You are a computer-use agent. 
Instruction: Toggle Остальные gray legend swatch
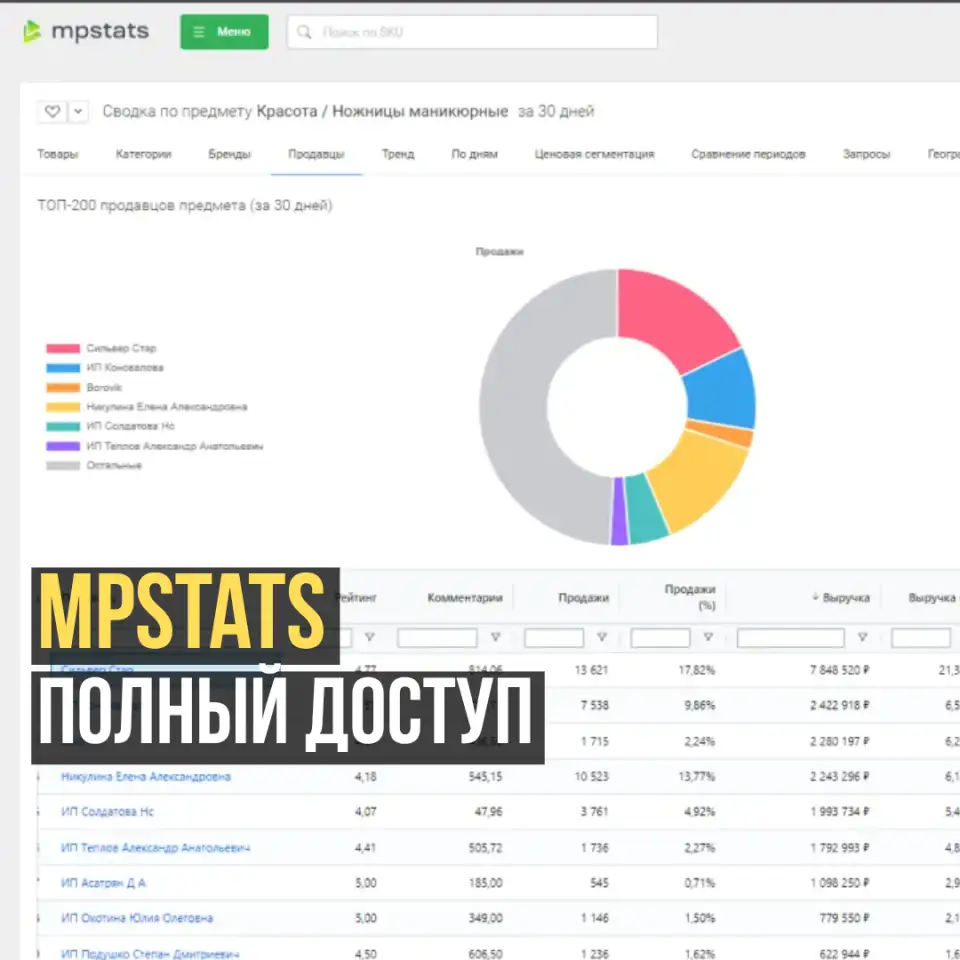click(x=63, y=466)
